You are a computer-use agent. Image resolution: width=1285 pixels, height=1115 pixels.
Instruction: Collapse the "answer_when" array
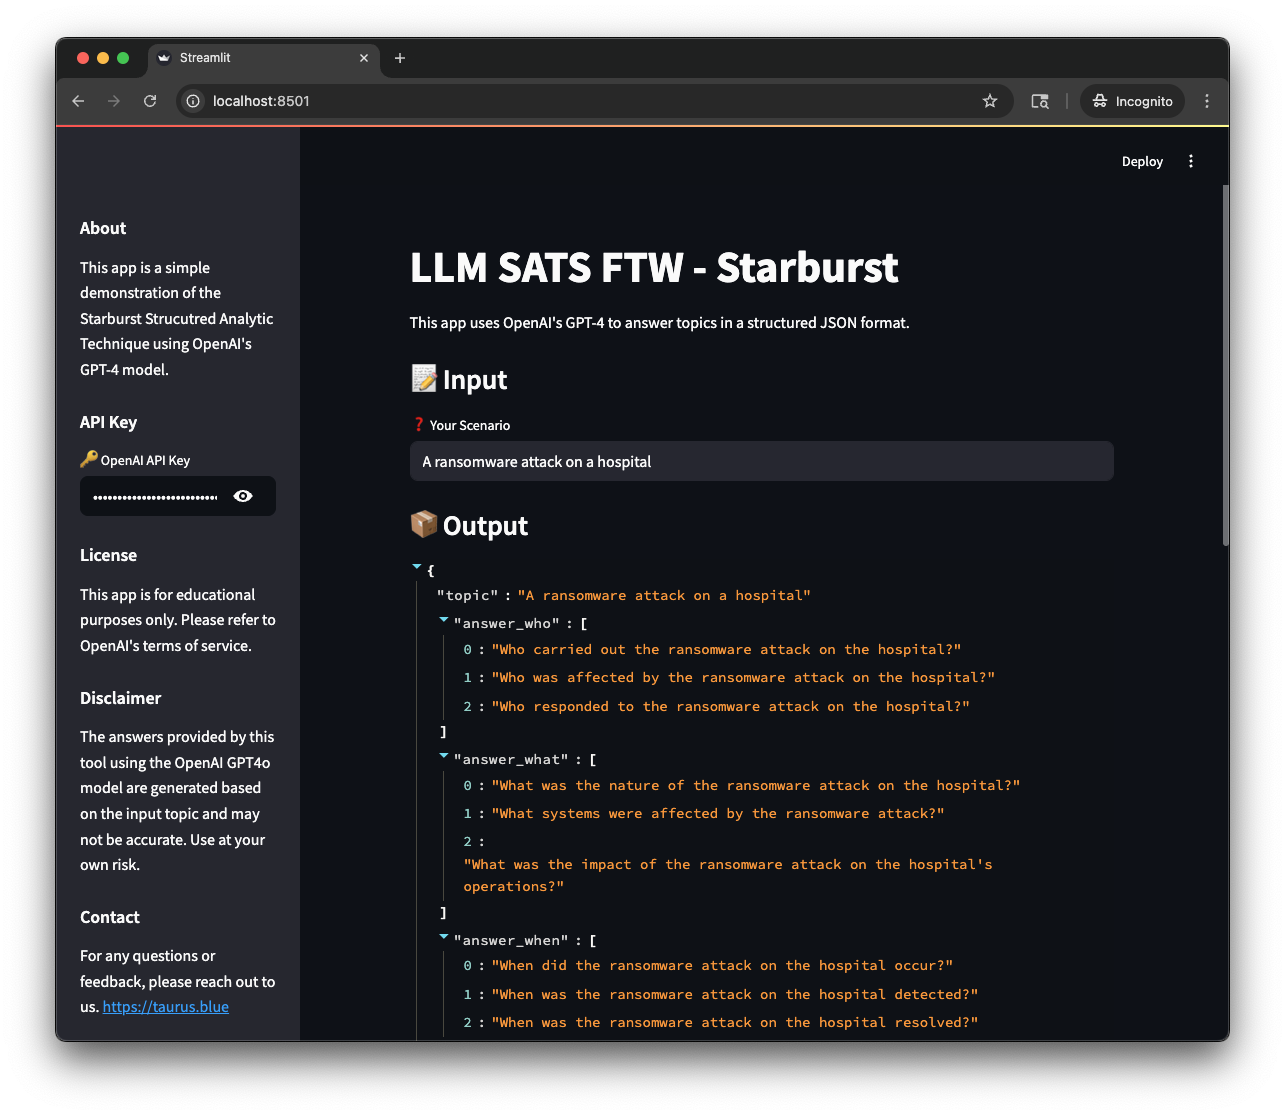pyautogui.click(x=444, y=937)
